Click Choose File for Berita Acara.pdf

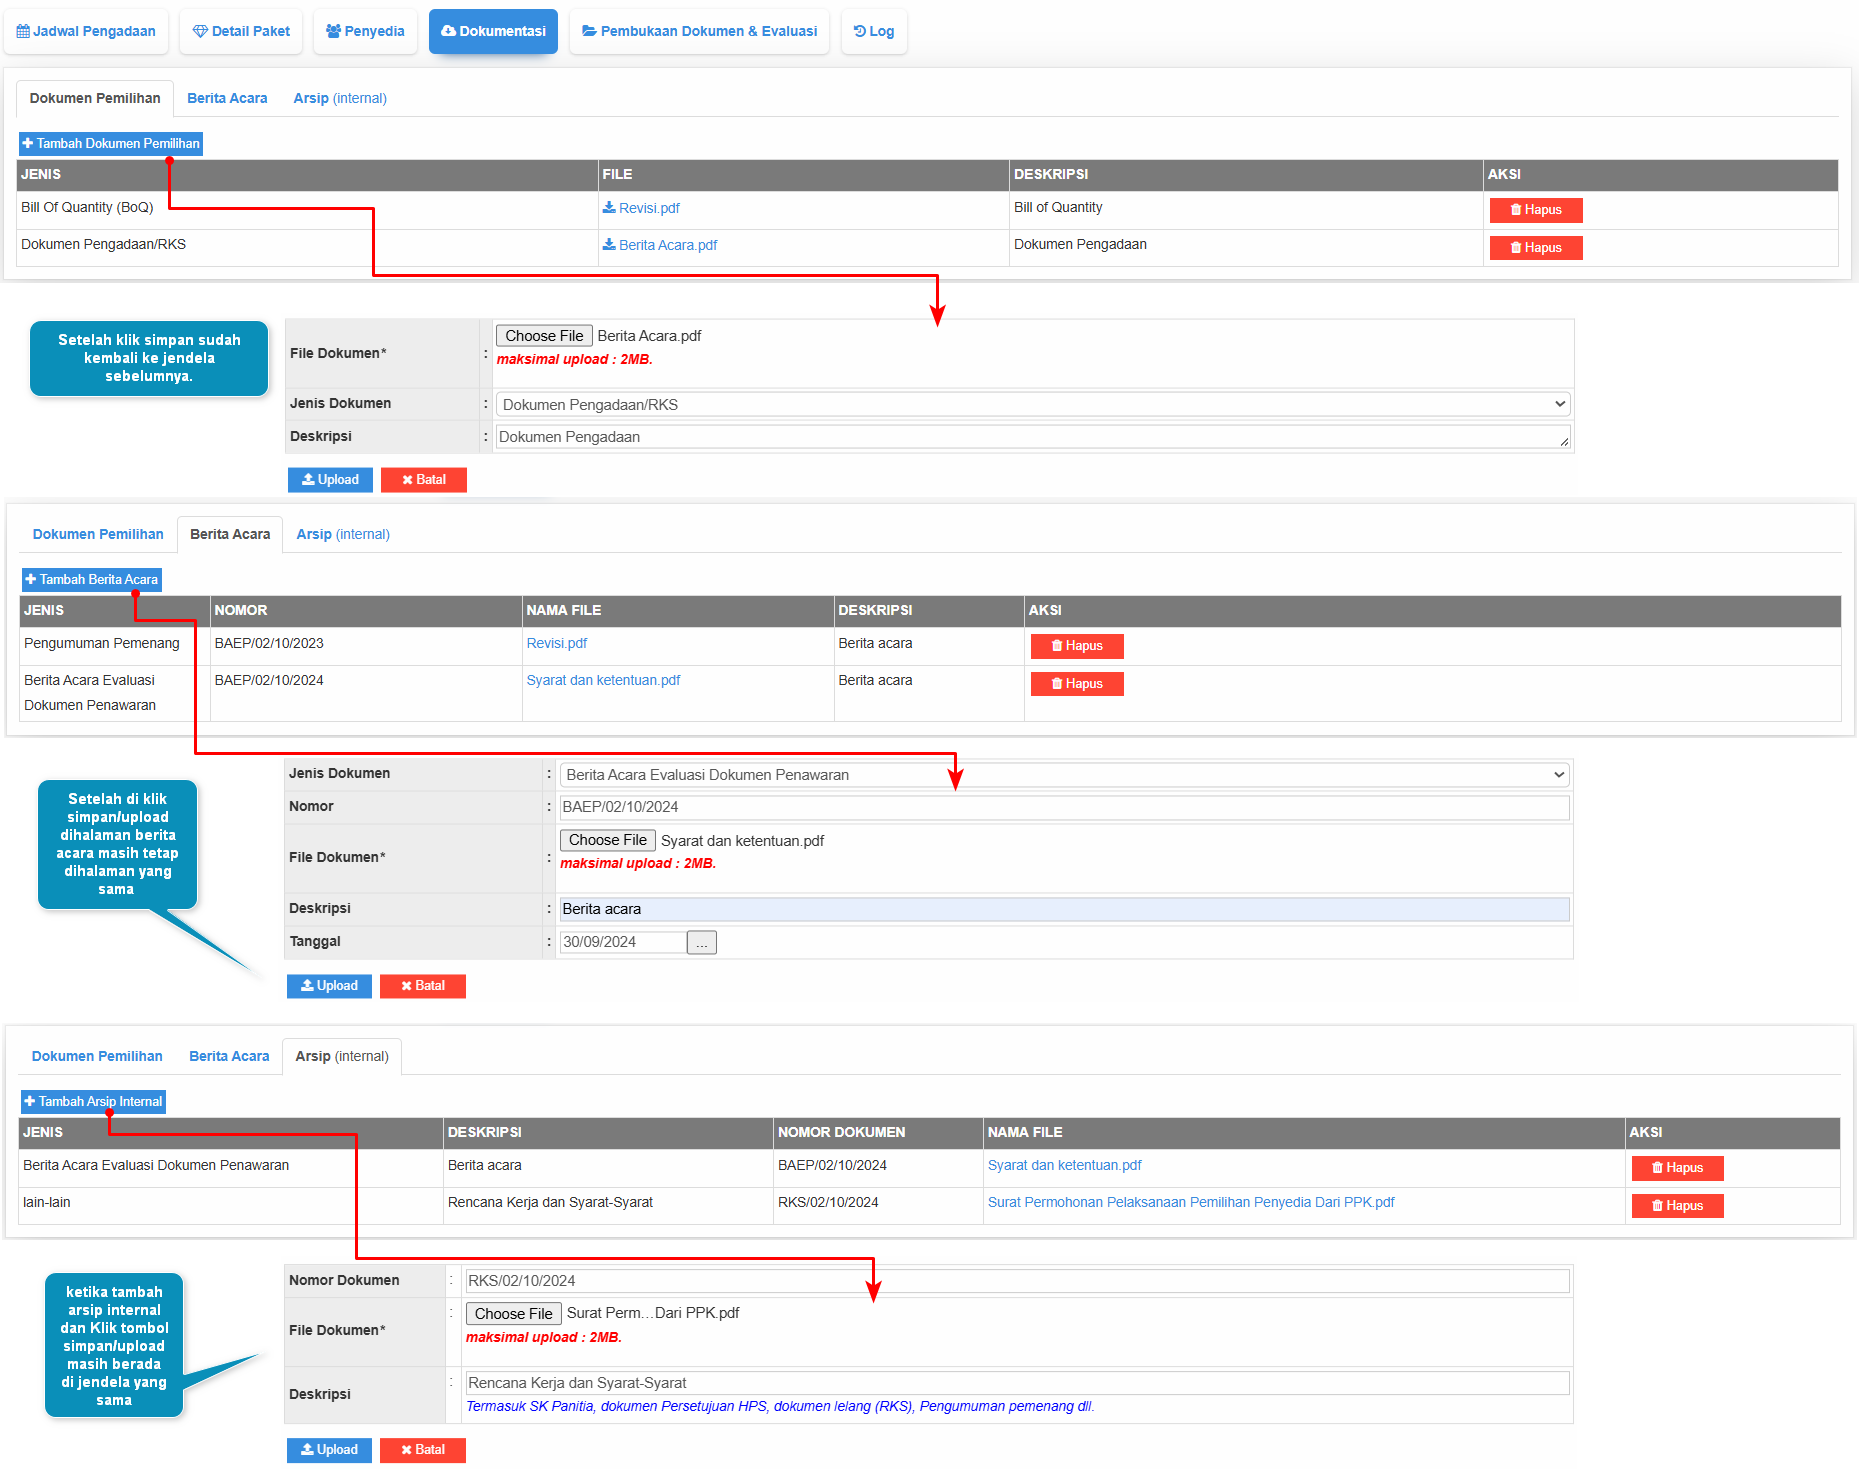544,336
